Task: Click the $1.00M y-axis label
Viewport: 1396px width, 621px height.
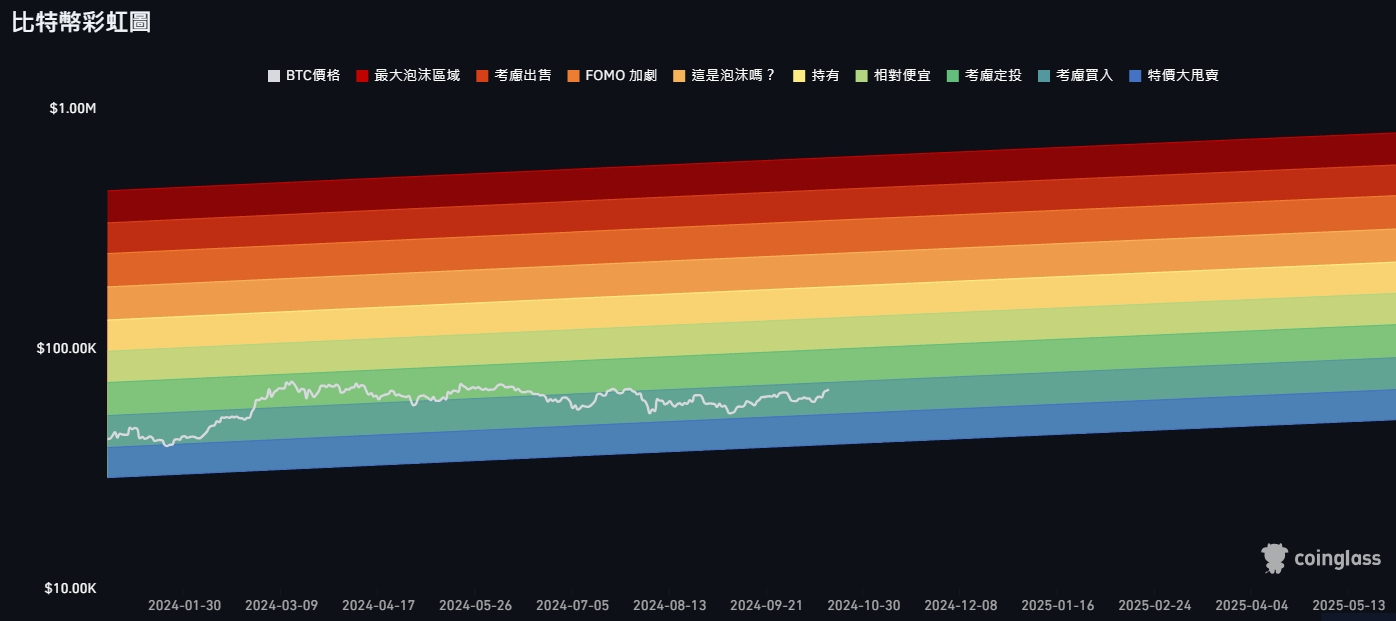Action: tap(72, 108)
